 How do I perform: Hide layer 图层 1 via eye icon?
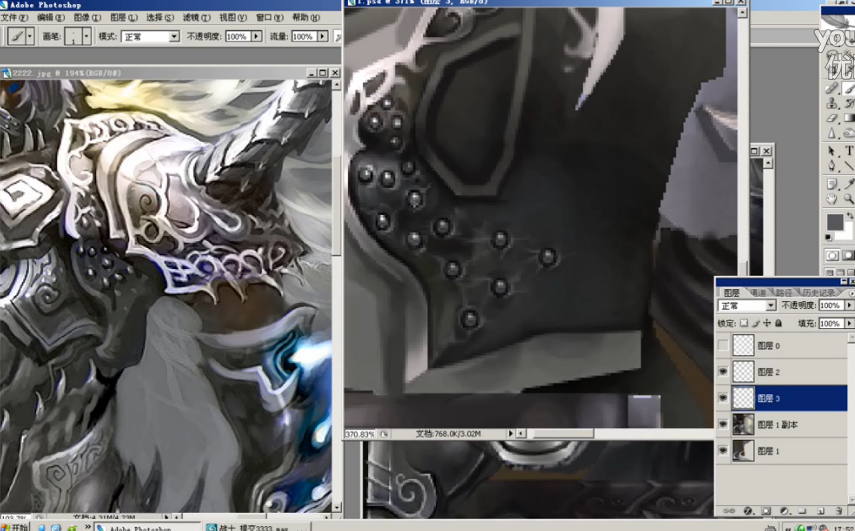point(723,451)
